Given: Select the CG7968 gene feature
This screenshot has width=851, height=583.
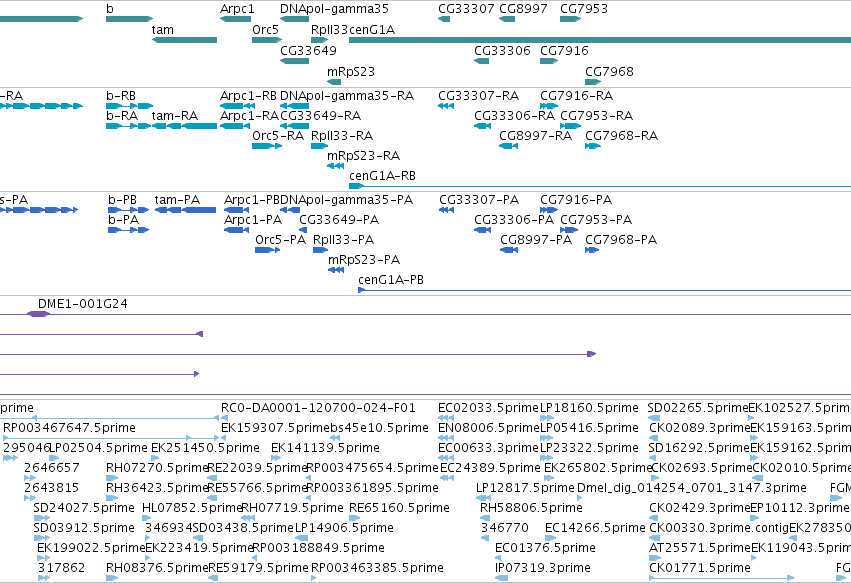Looking at the screenshot, I should 593,82.
